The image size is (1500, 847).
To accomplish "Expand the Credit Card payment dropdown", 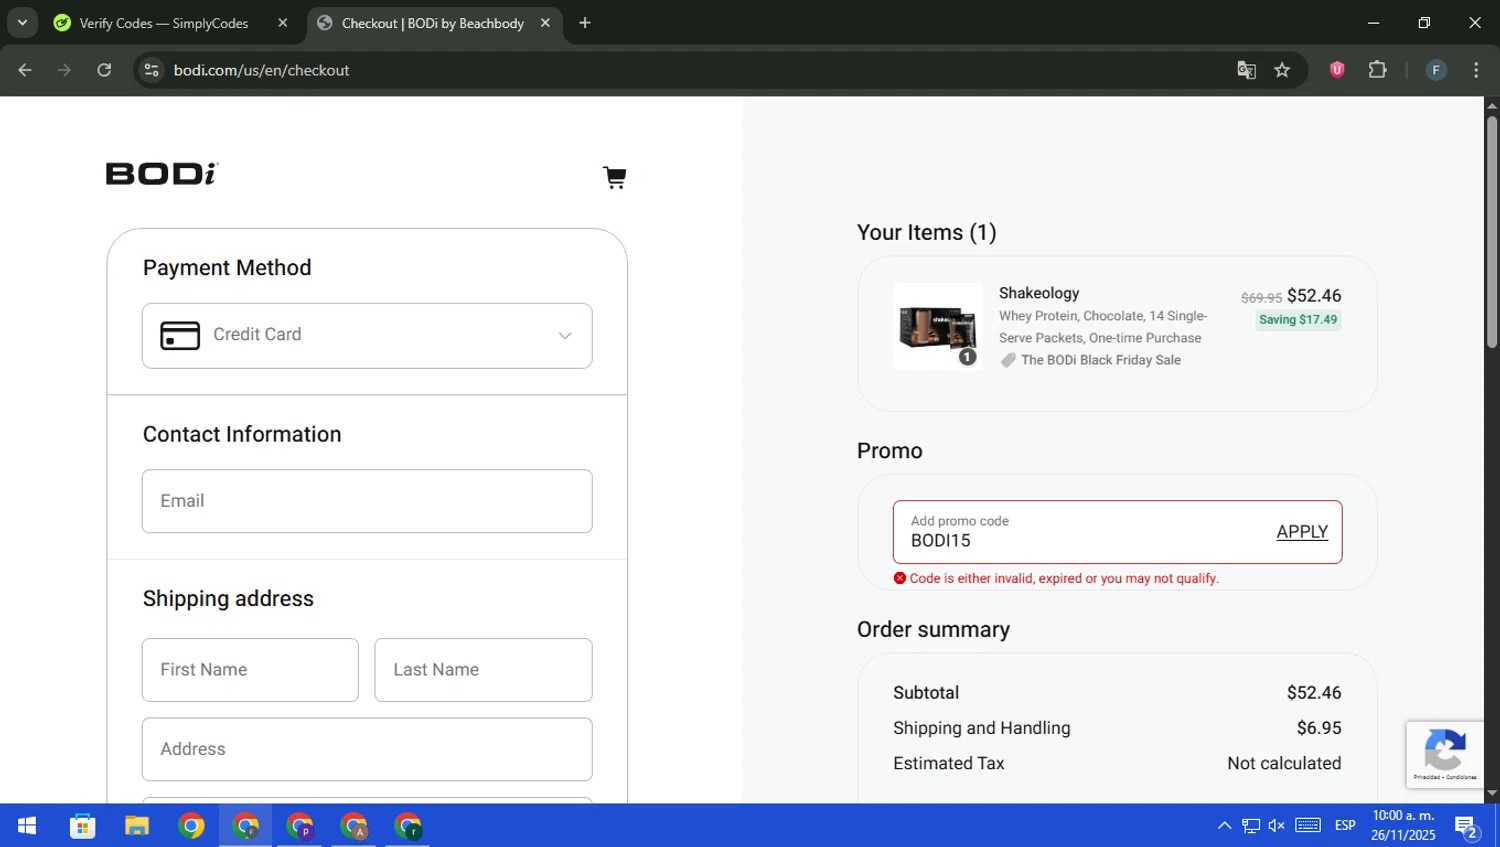I will (x=367, y=335).
